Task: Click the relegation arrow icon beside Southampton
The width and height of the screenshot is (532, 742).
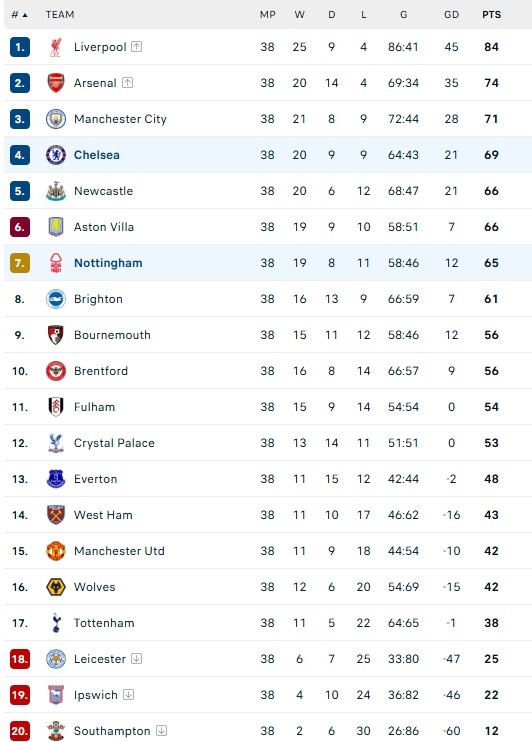Action: pyautogui.click(x=161, y=730)
